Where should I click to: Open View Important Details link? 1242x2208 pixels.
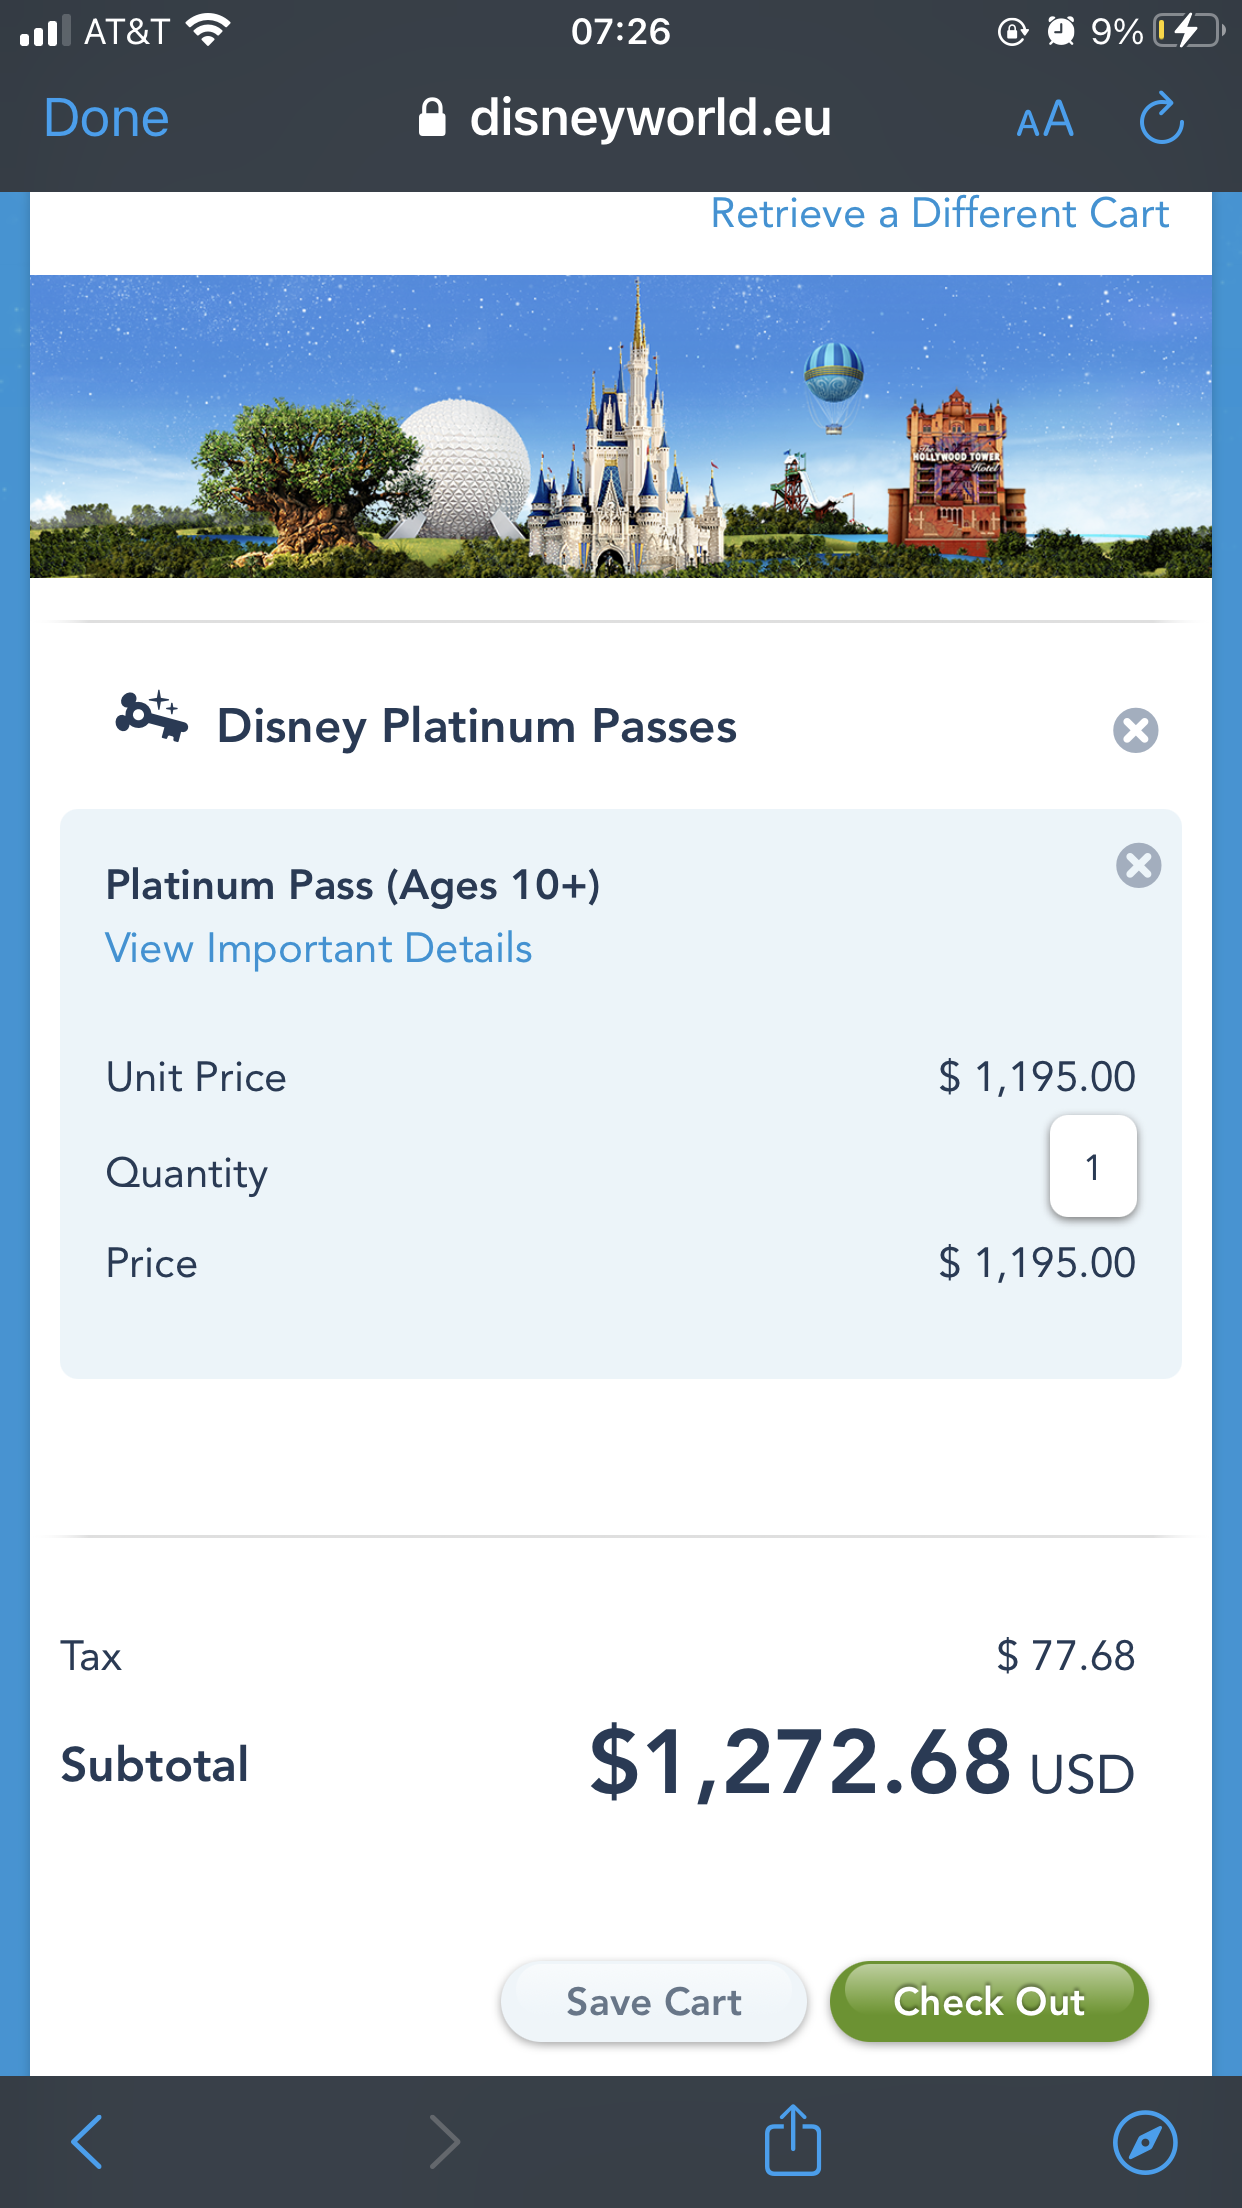(x=319, y=948)
